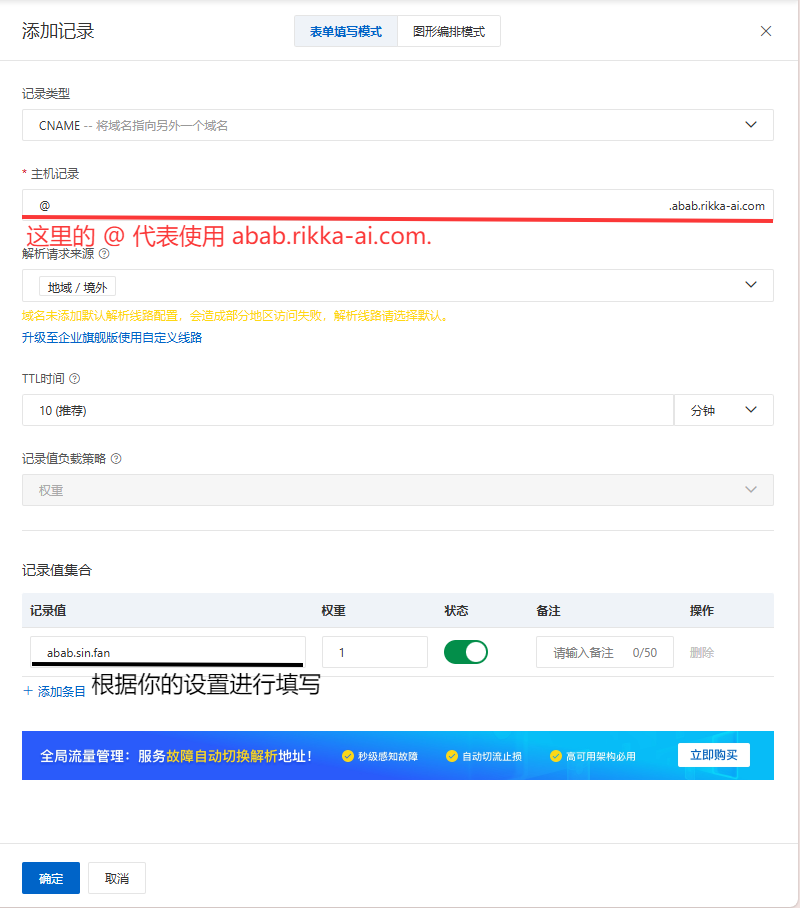Click help icon beside TTL时间
Viewport: 800px width, 908px height.
coord(74,378)
